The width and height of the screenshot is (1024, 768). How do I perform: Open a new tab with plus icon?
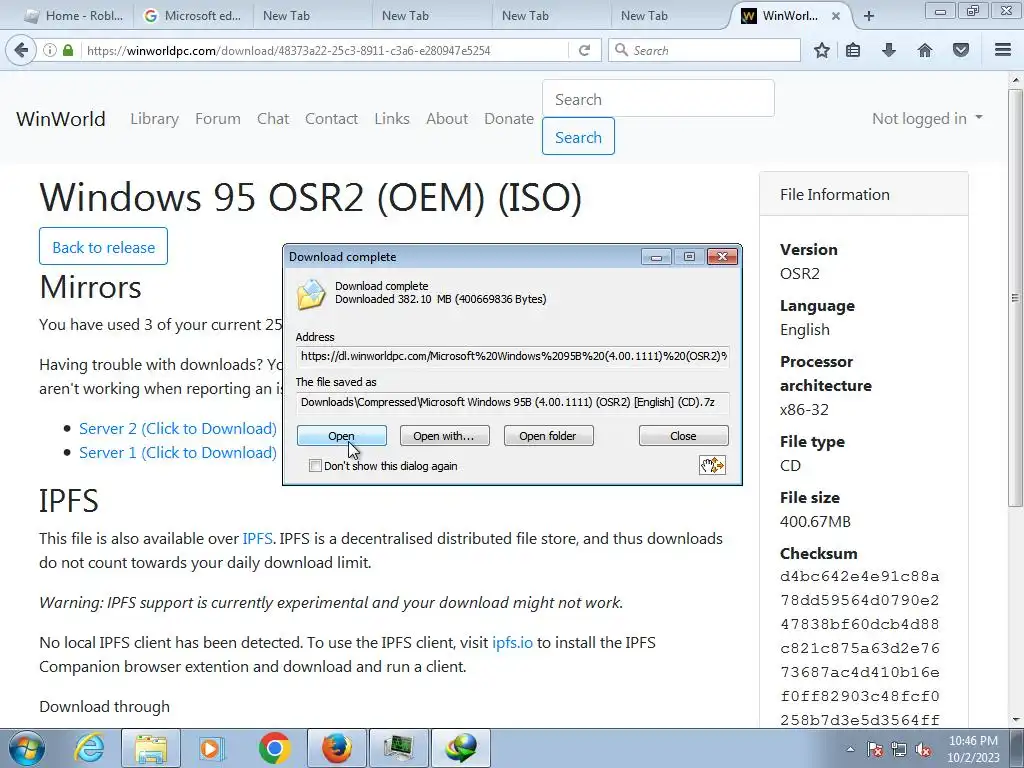[869, 16]
